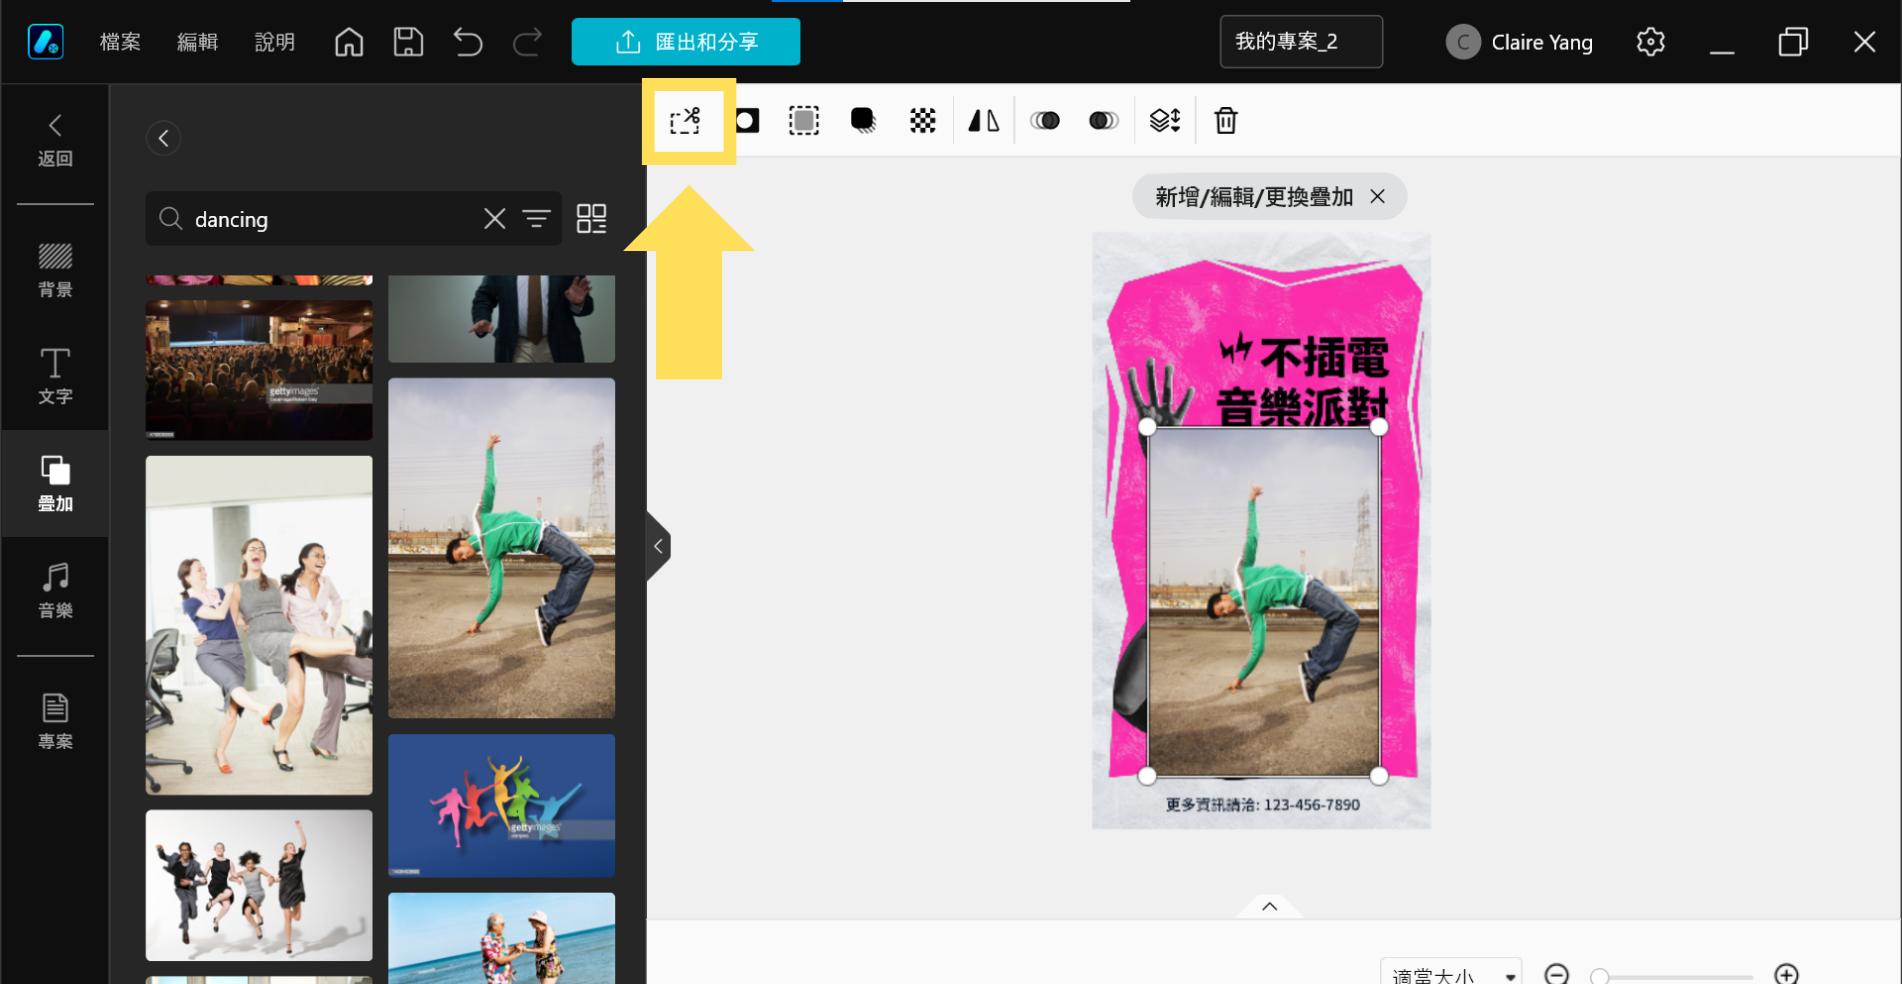Open the search filter options

click(x=537, y=219)
